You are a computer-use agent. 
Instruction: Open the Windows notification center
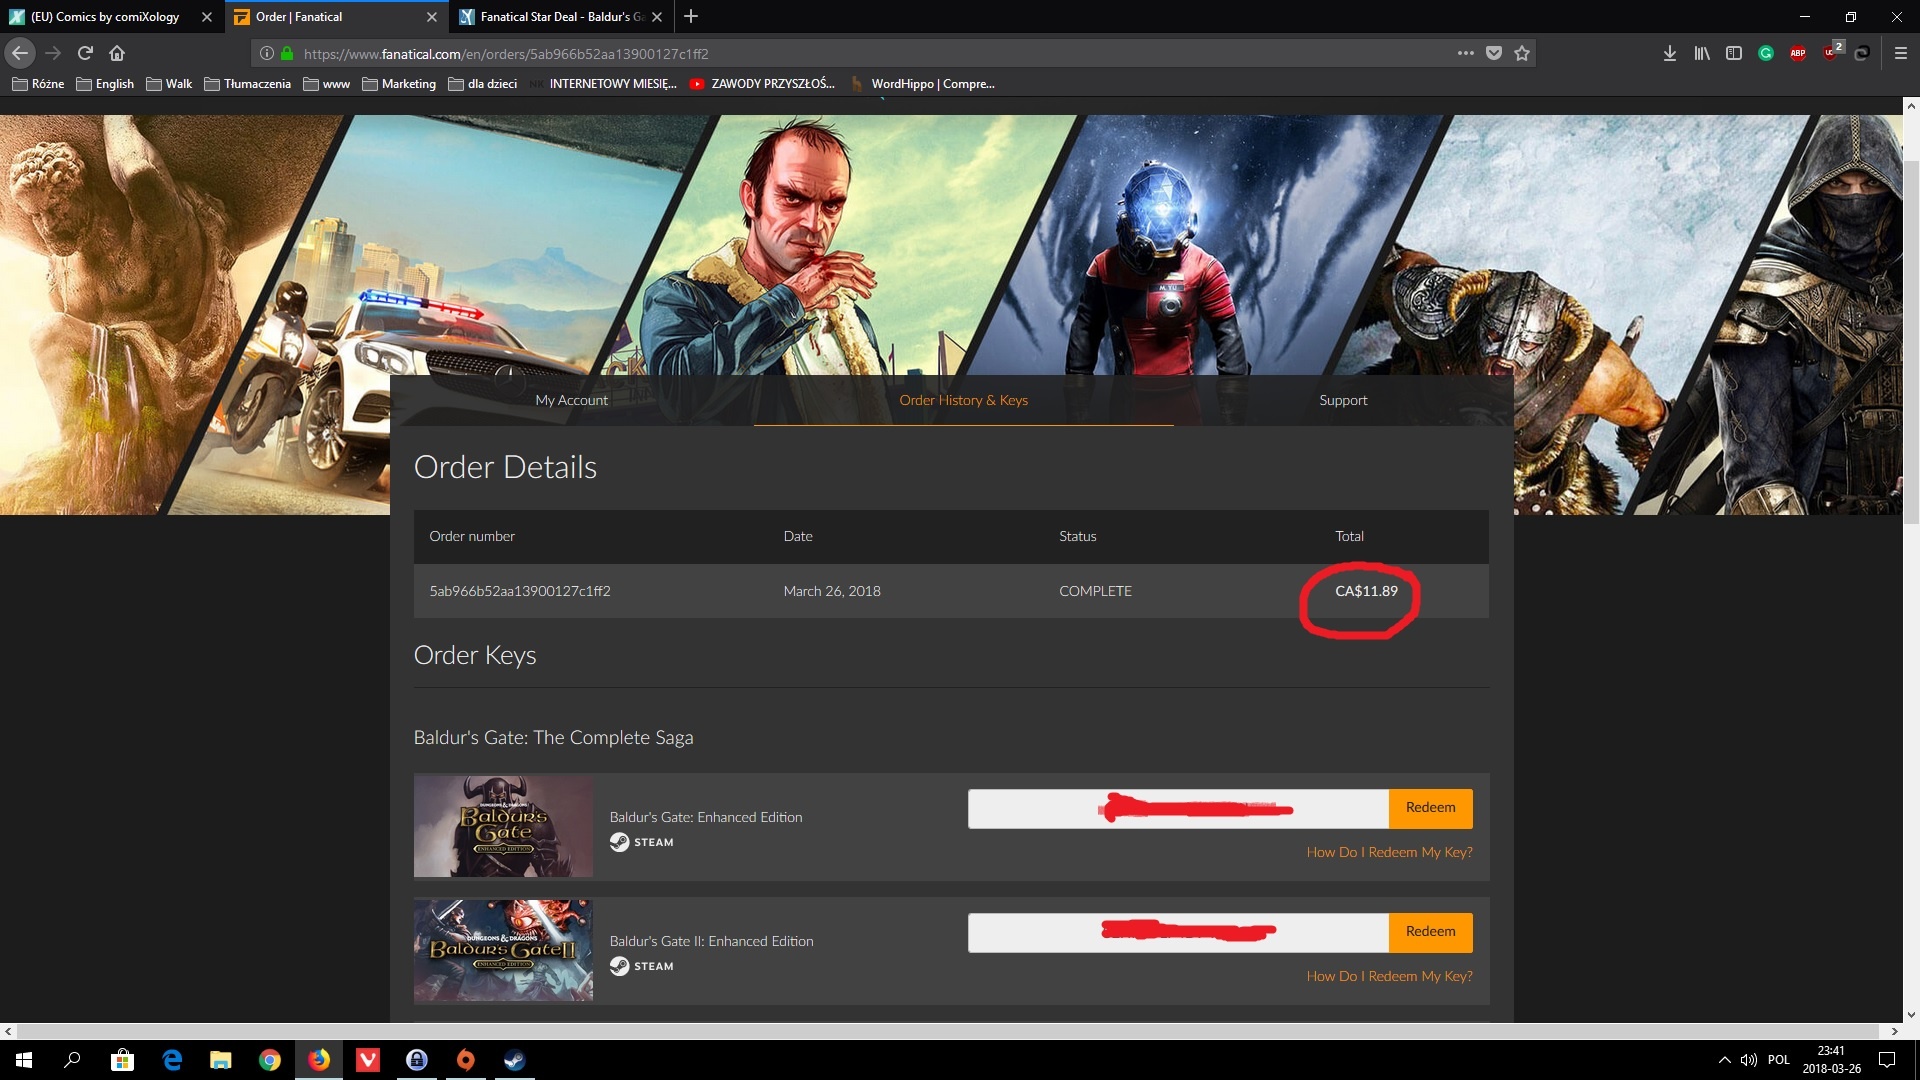[x=1887, y=1060]
